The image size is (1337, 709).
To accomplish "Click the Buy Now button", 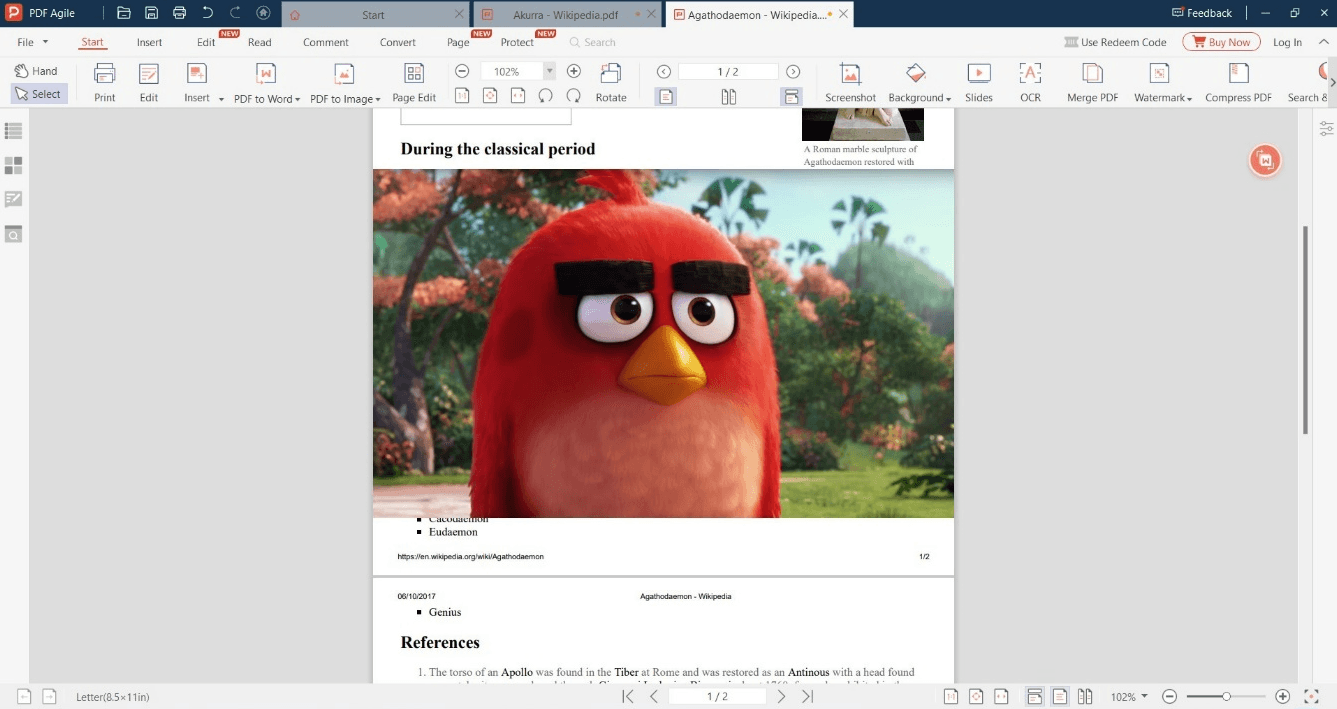I will click(x=1222, y=42).
